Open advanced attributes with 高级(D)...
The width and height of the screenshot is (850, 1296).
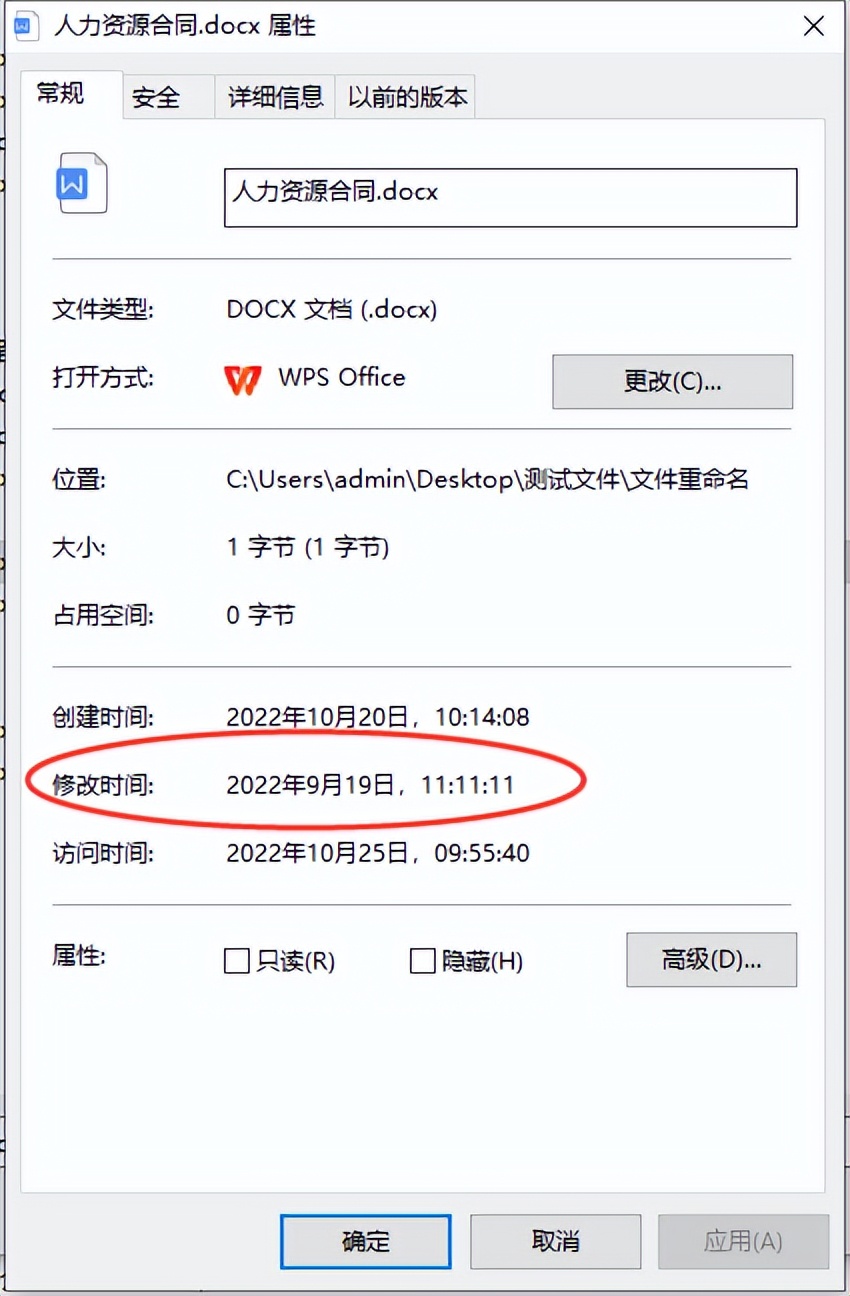click(x=711, y=960)
